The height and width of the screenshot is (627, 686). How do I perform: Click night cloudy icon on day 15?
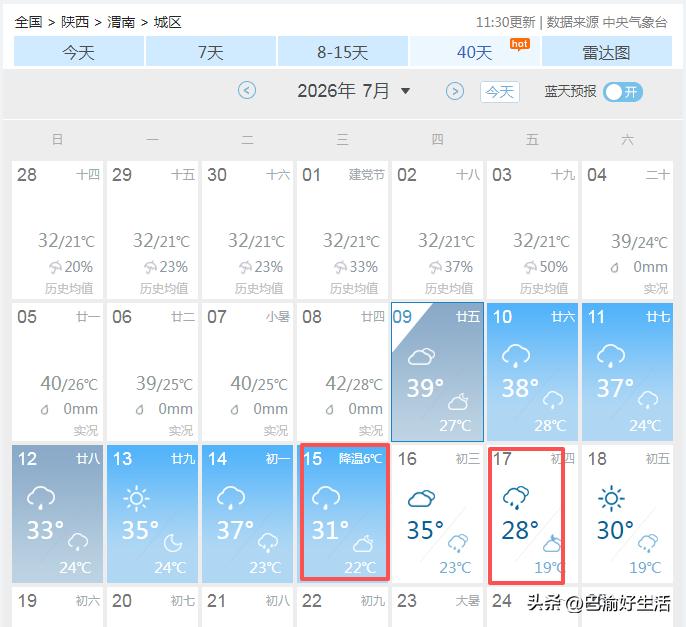[x=363, y=543]
